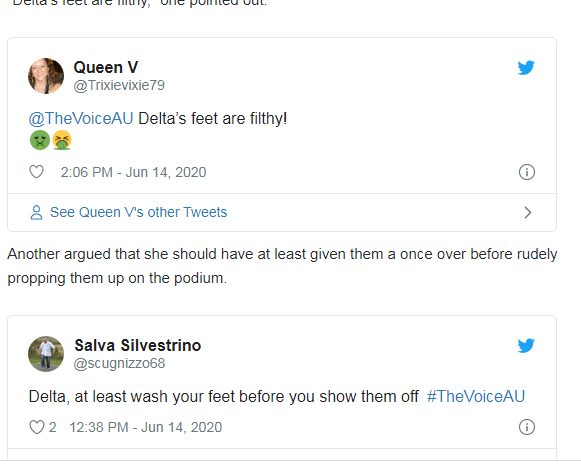Like Salva Silvestrino's tweet with heart icon
Image resolution: width=581 pixels, height=466 pixels.
click(x=37, y=427)
